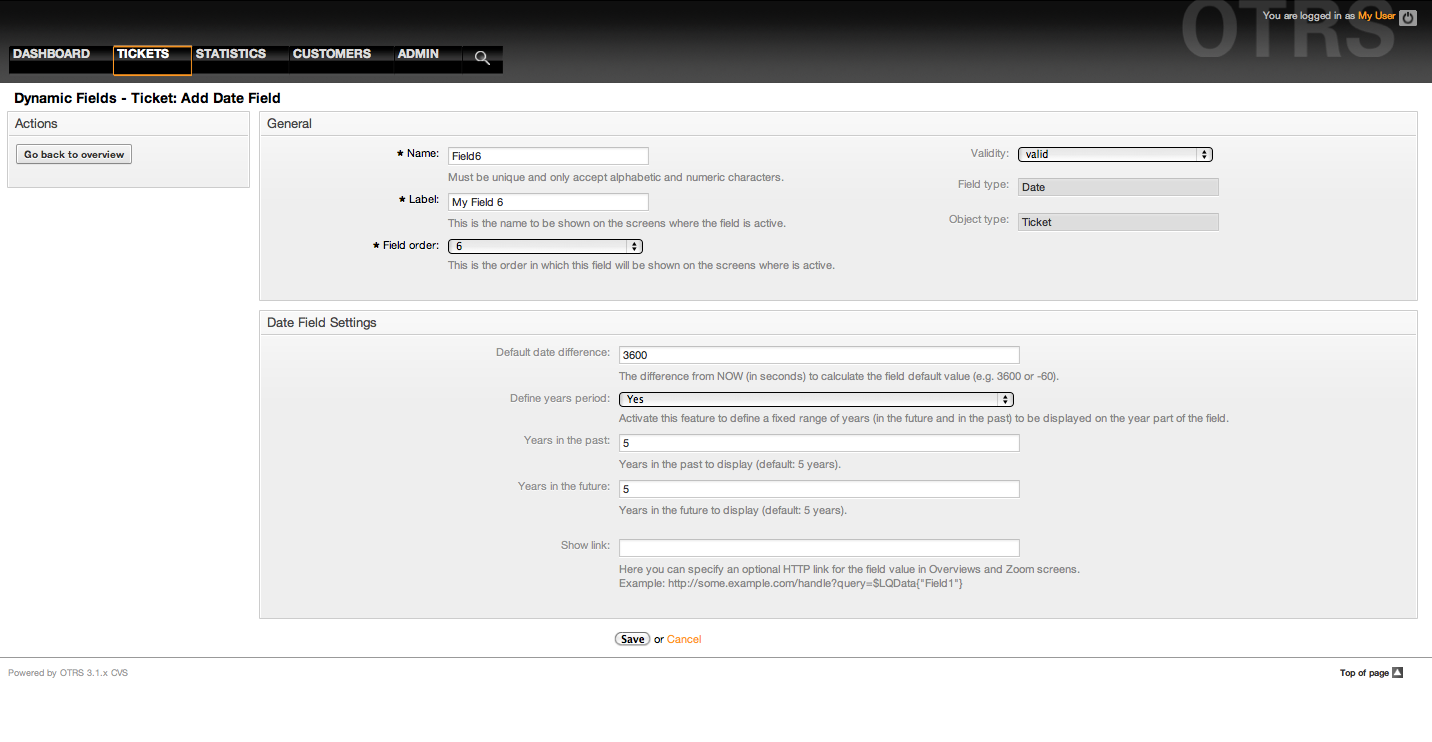
Task: Click Go back to overview button
Action: click(x=74, y=155)
